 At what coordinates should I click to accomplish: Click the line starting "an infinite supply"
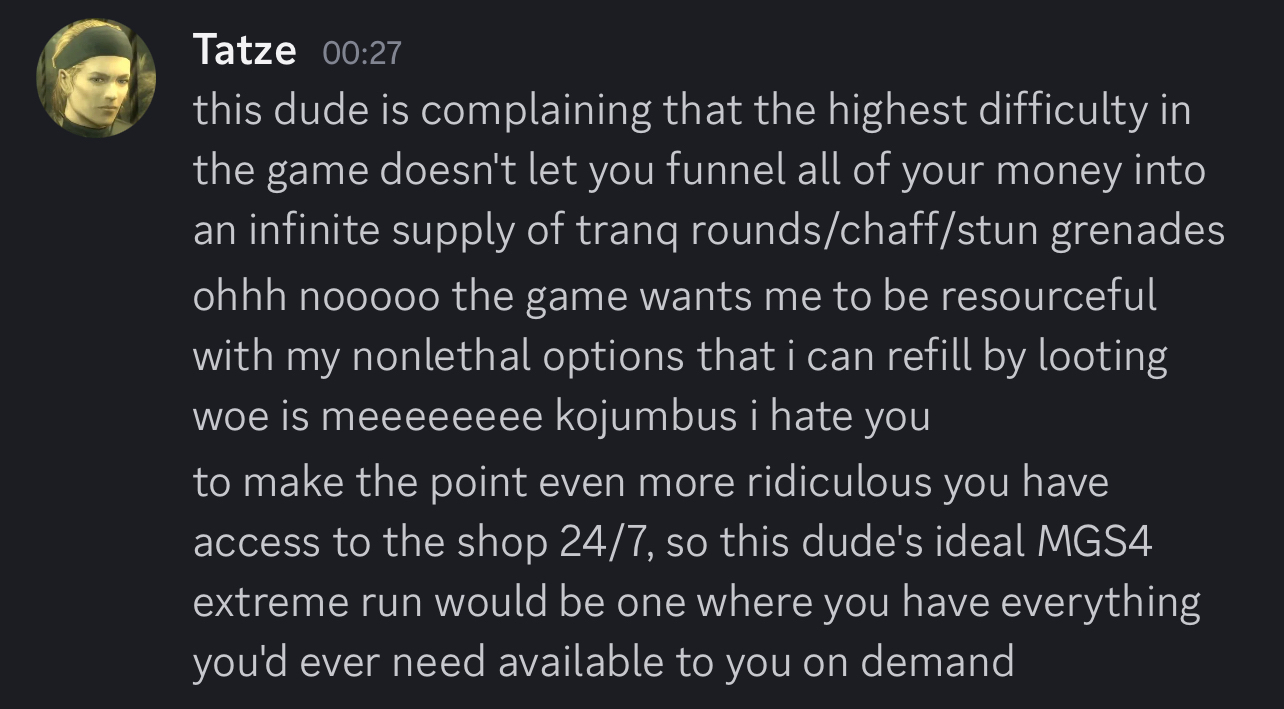pyautogui.click(x=708, y=231)
